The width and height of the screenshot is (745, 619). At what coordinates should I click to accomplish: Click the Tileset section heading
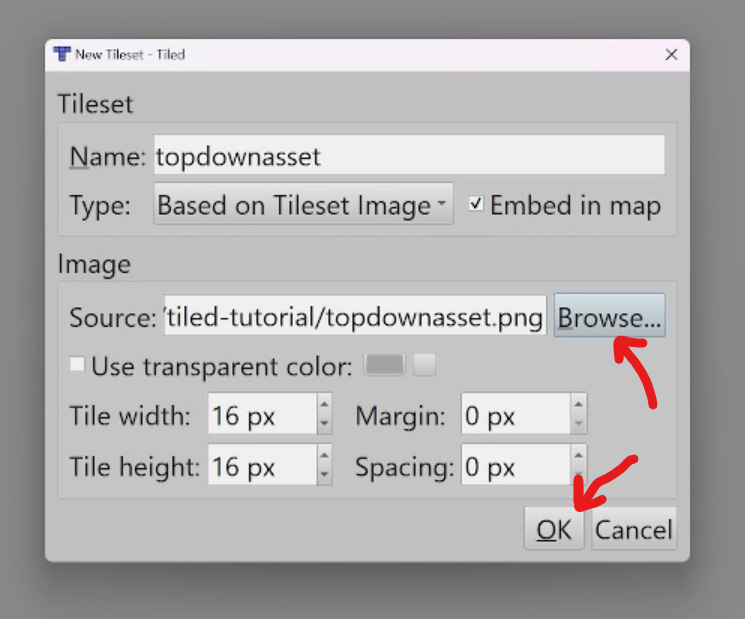click(95, 104)
